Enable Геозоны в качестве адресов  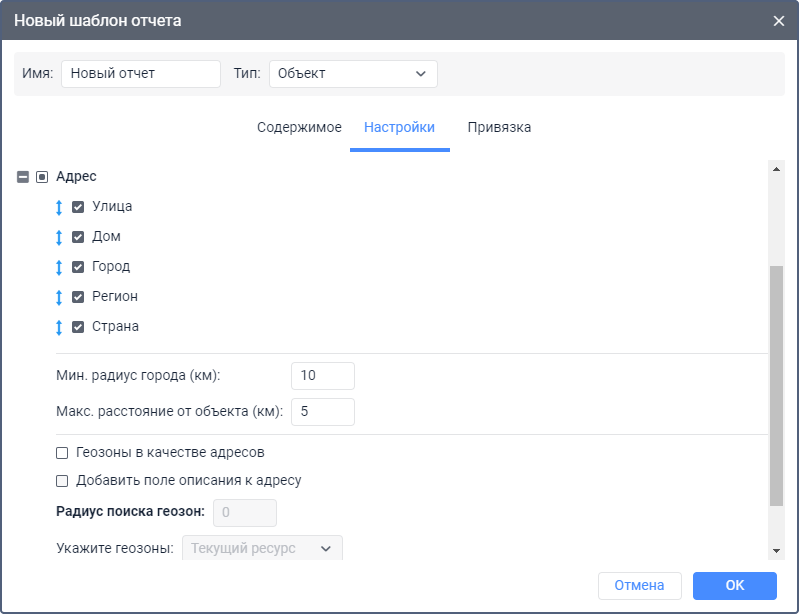point(62,453)
